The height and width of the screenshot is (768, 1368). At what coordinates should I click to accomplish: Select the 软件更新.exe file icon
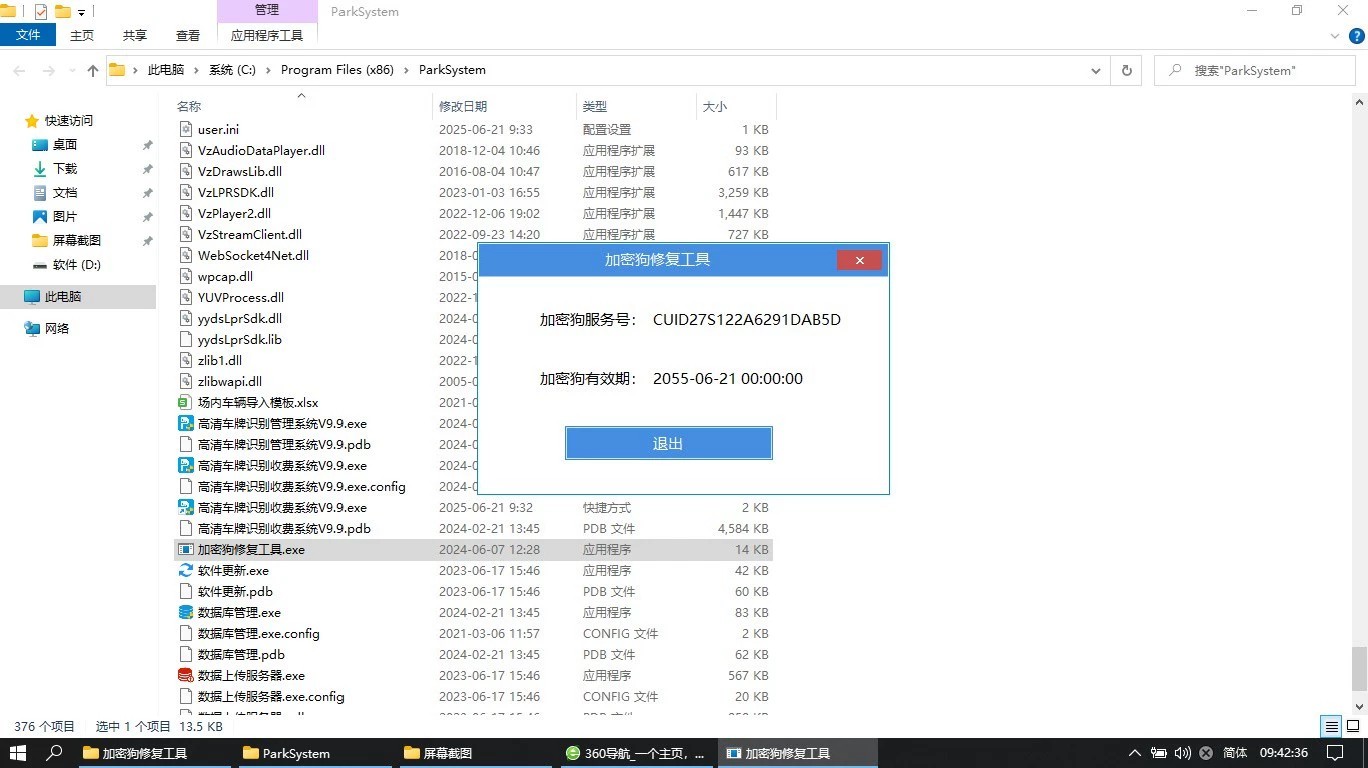coord(185,571)
